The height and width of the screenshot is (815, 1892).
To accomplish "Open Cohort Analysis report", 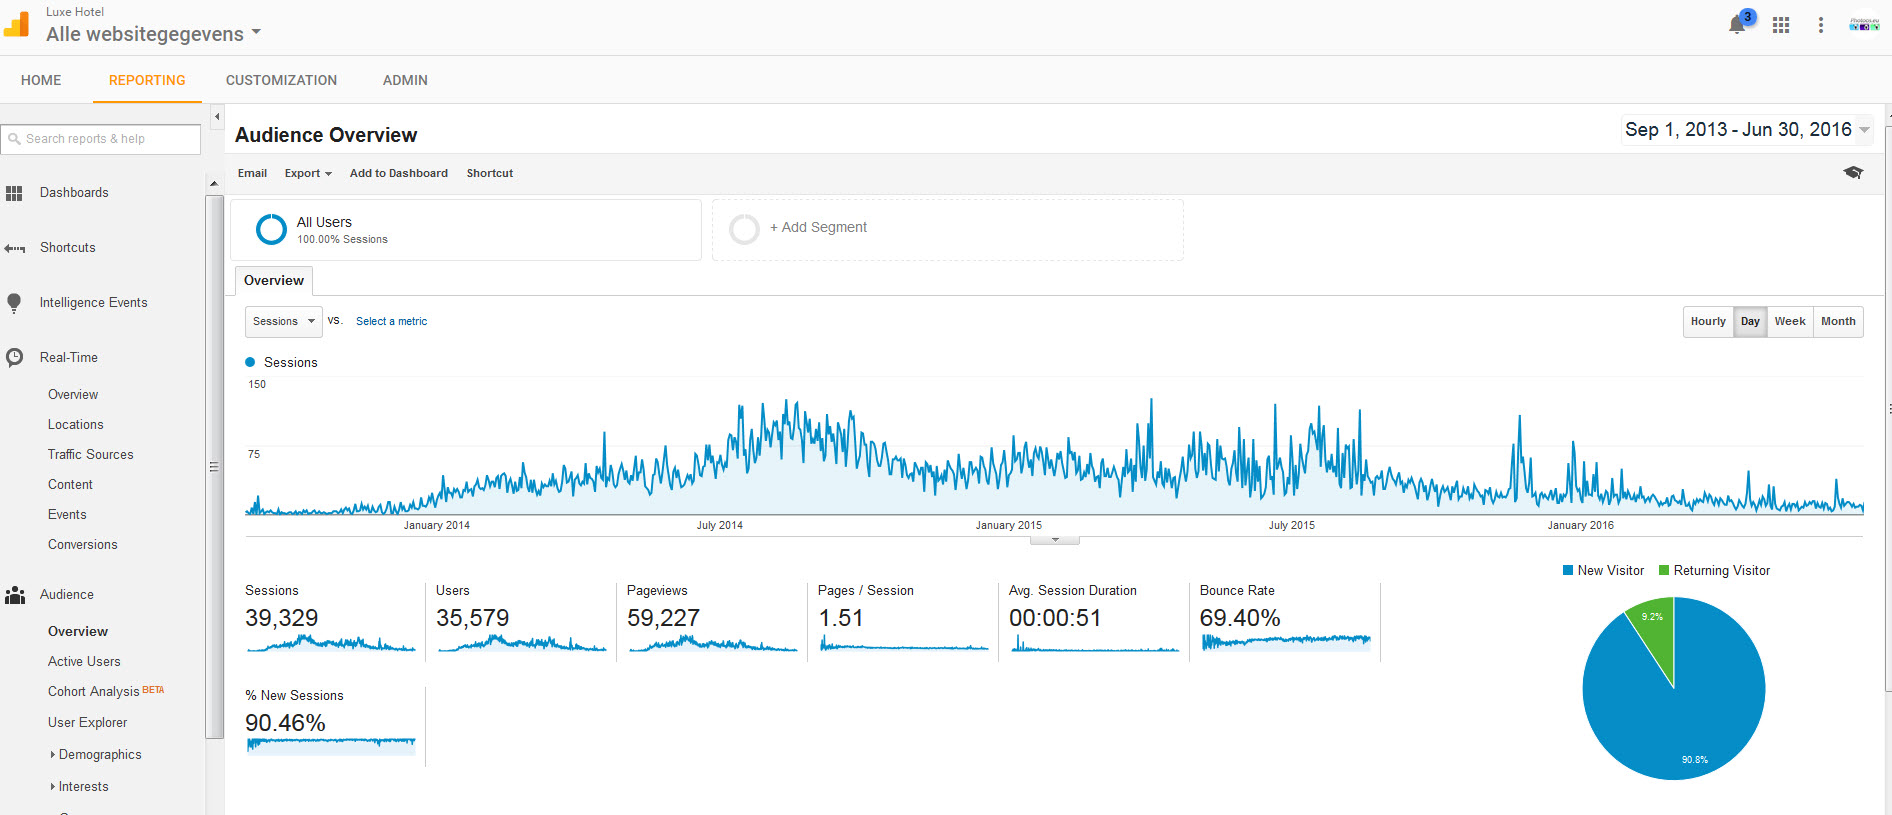I will (94, 692).
